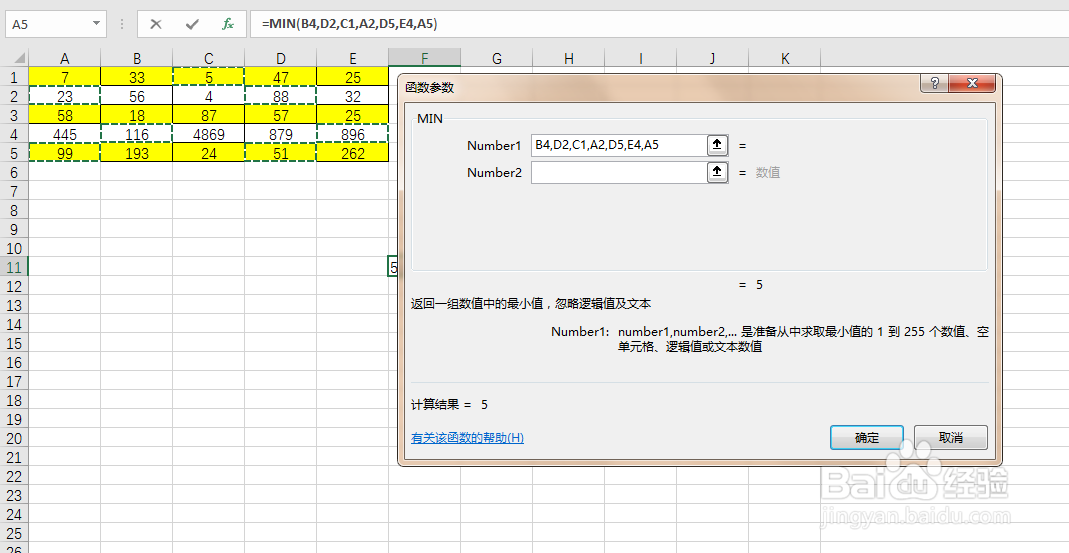Click cell A3 containing 58
Screen dimensions: 1069x553
(x=65, y=115)
